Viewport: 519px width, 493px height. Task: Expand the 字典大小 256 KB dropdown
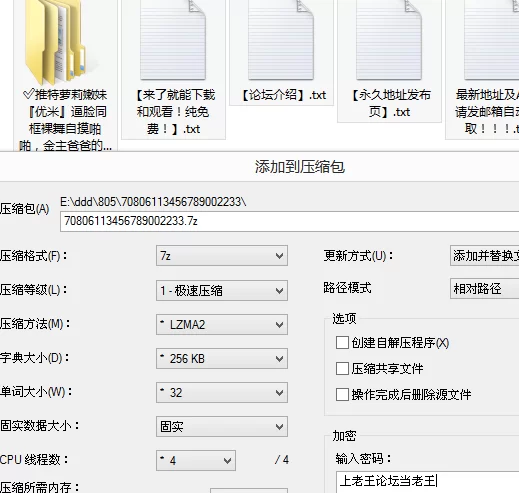coord(222,358)
